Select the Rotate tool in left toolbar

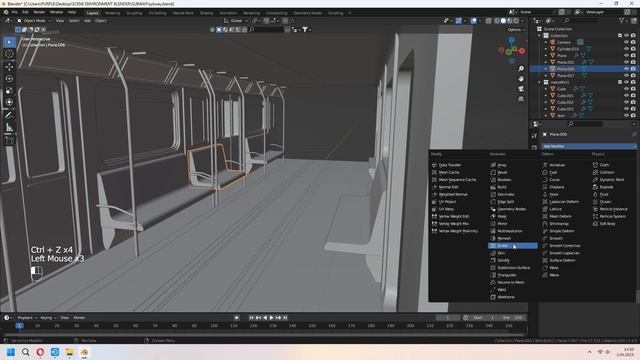pyautogui.click(x=9, y=78)
